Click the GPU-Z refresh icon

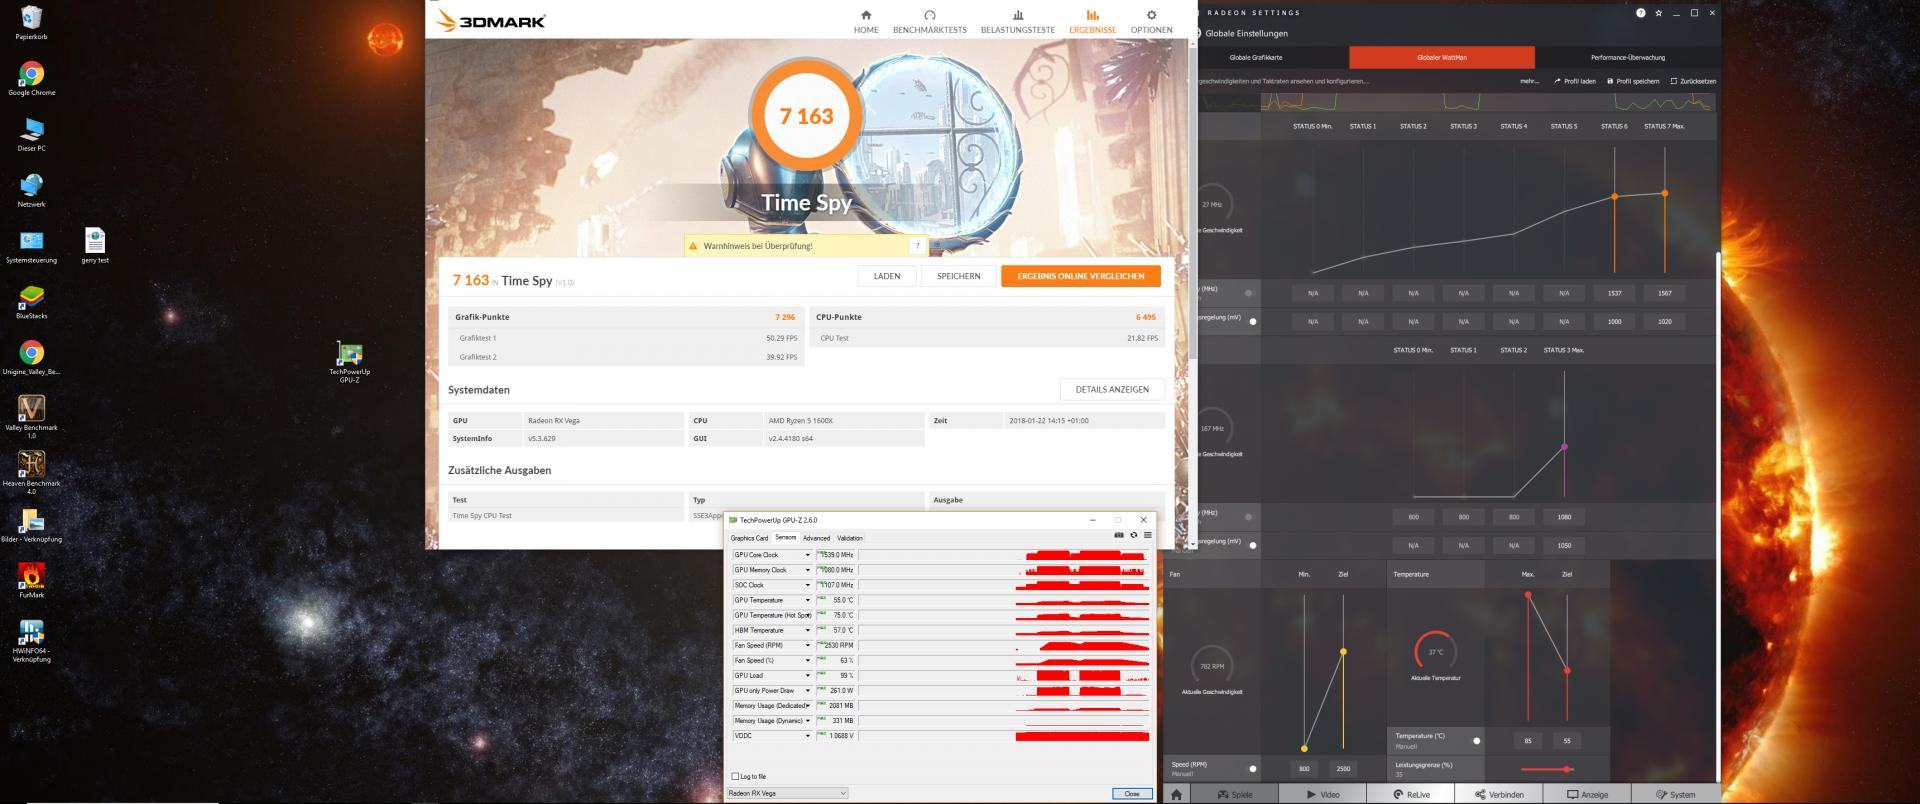click(x=1133, y=535)
